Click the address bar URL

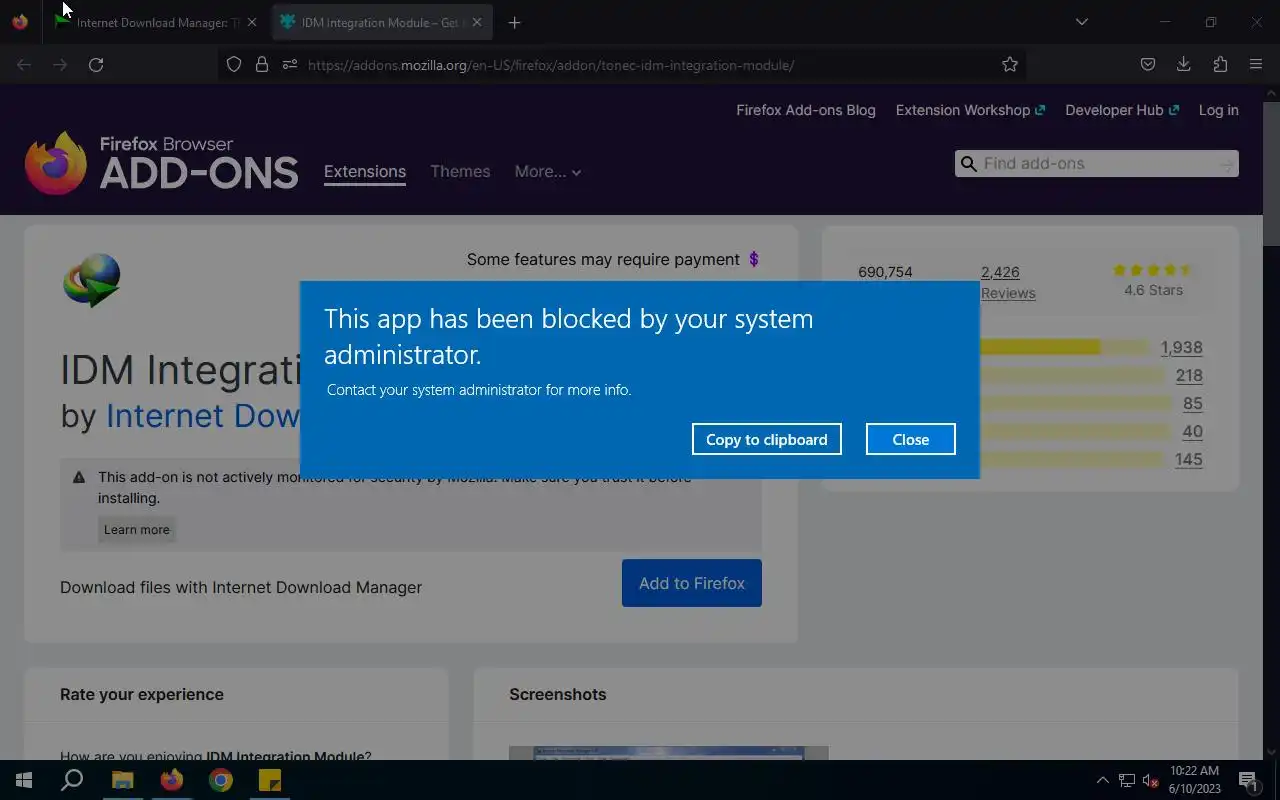[551, 65]
